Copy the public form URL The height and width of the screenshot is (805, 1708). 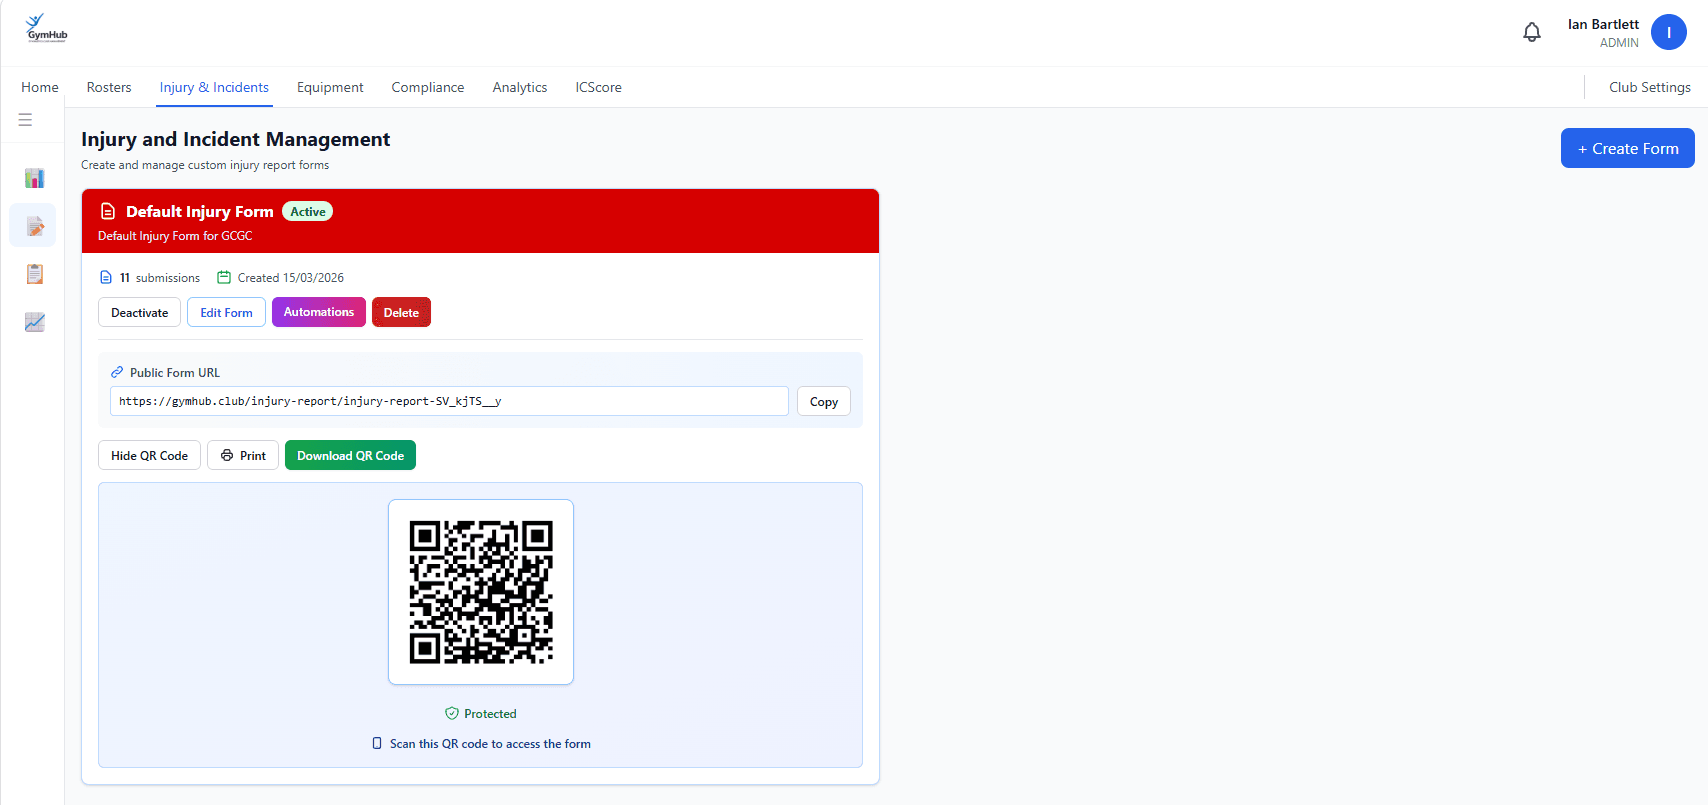[x=824, y=401]
